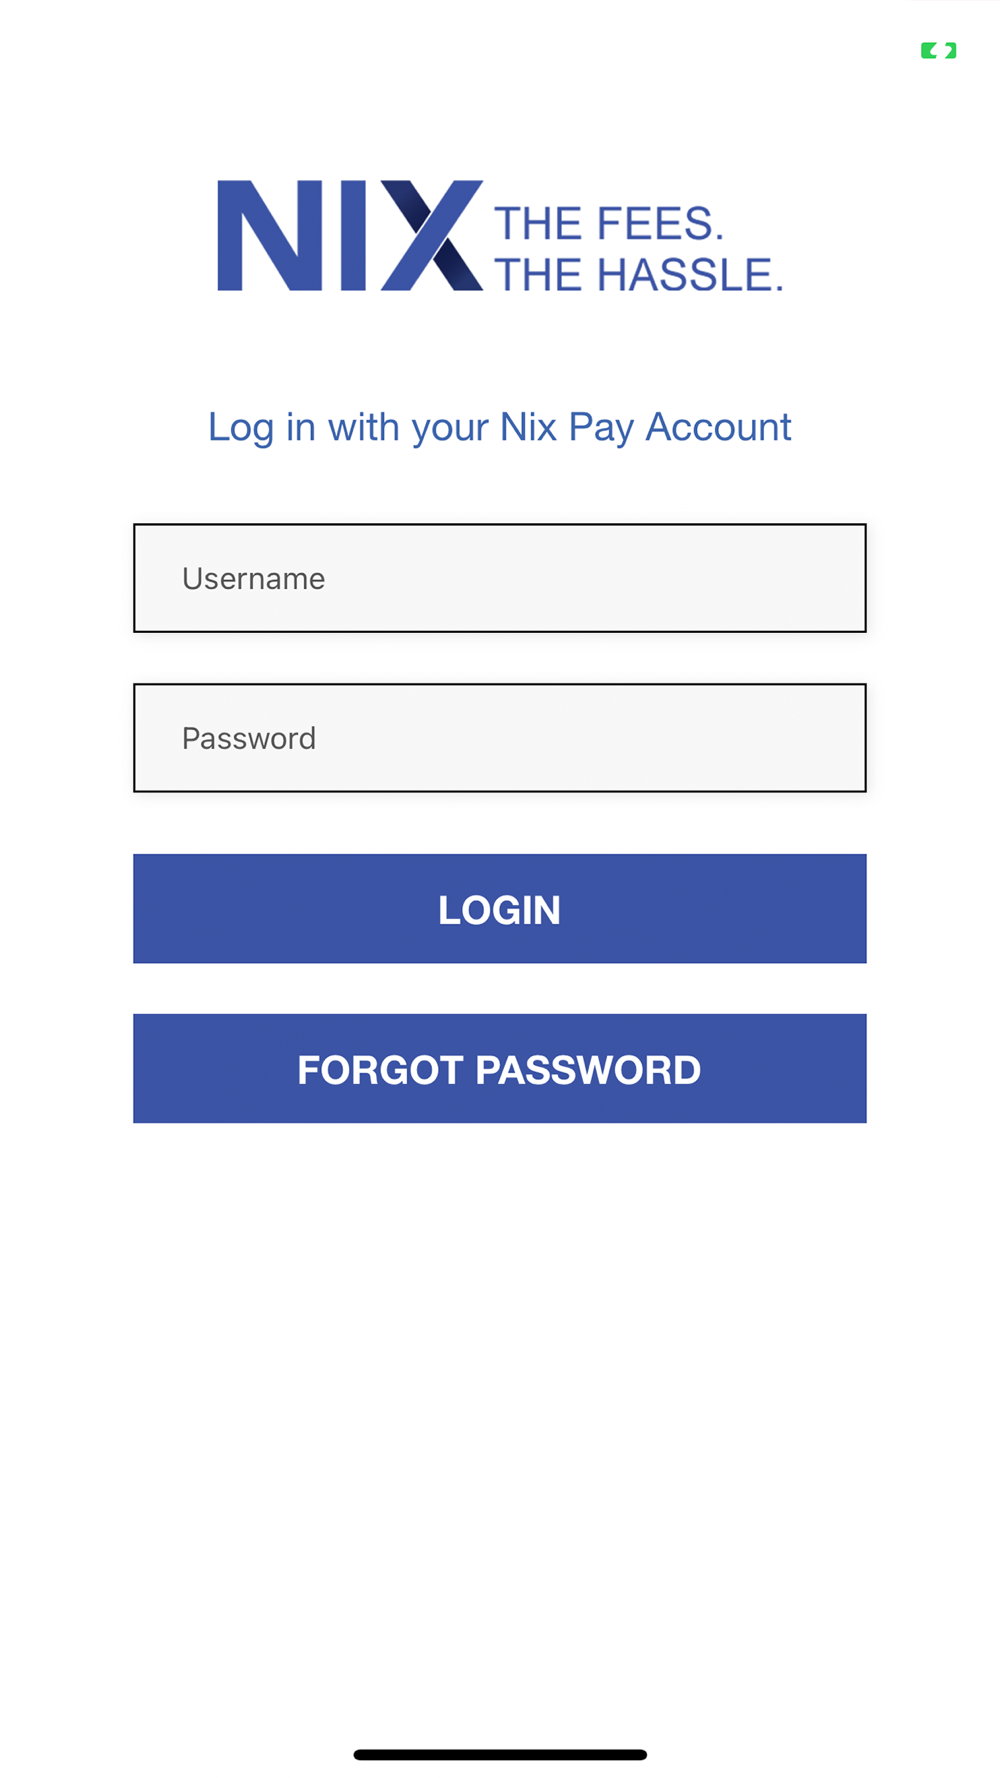Click the I letter of the NIX logo

(354, 236)
